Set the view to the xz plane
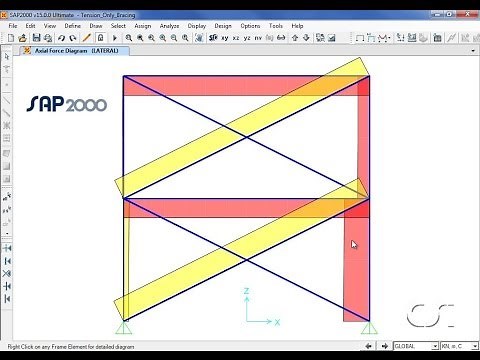 pyautogui.click(x=236, y=38)
